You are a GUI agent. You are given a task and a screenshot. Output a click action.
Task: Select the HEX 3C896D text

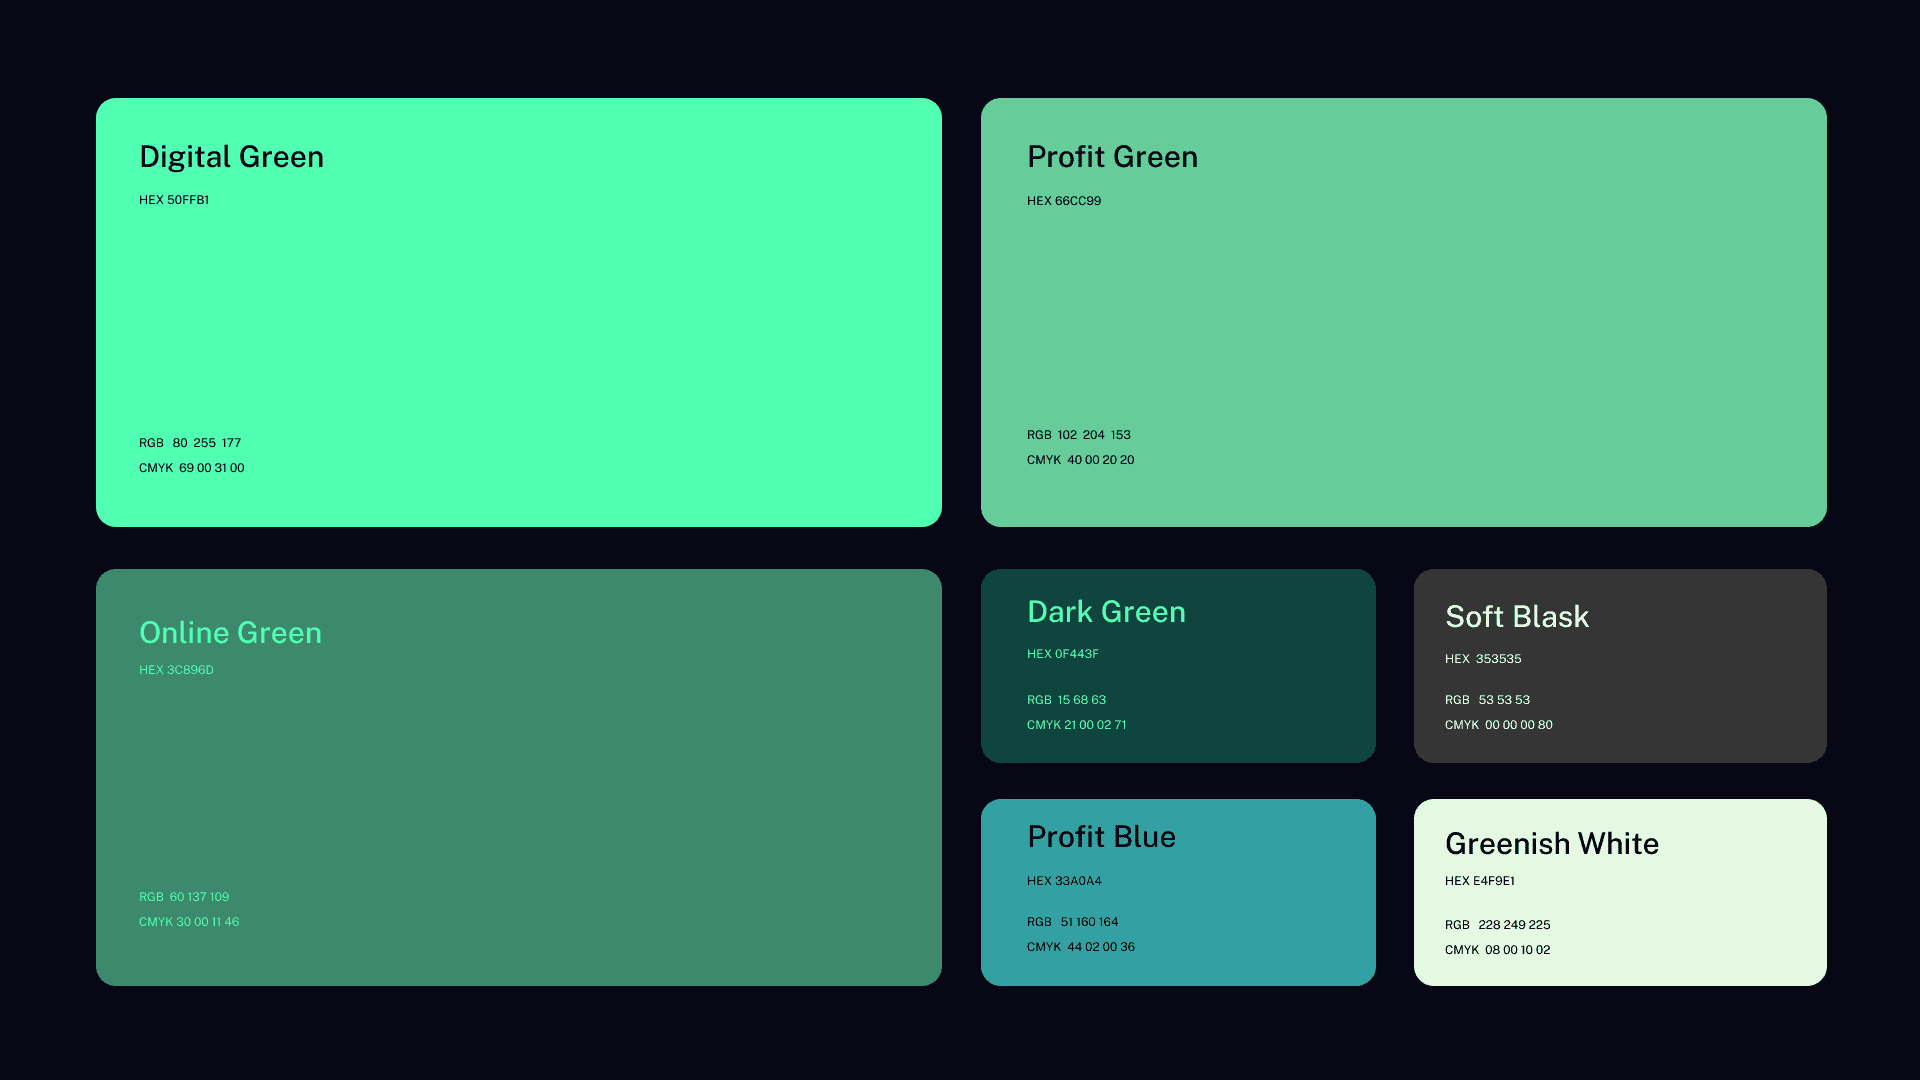click(x=176, y=670)
